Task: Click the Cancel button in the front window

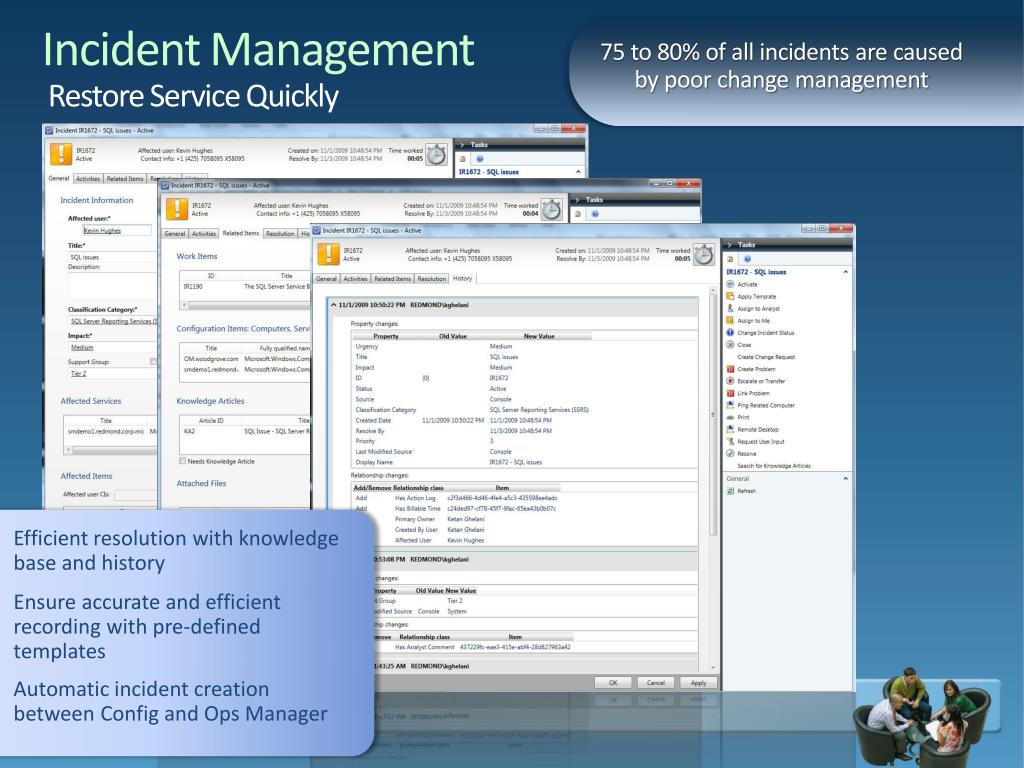Action: (656, 683)
